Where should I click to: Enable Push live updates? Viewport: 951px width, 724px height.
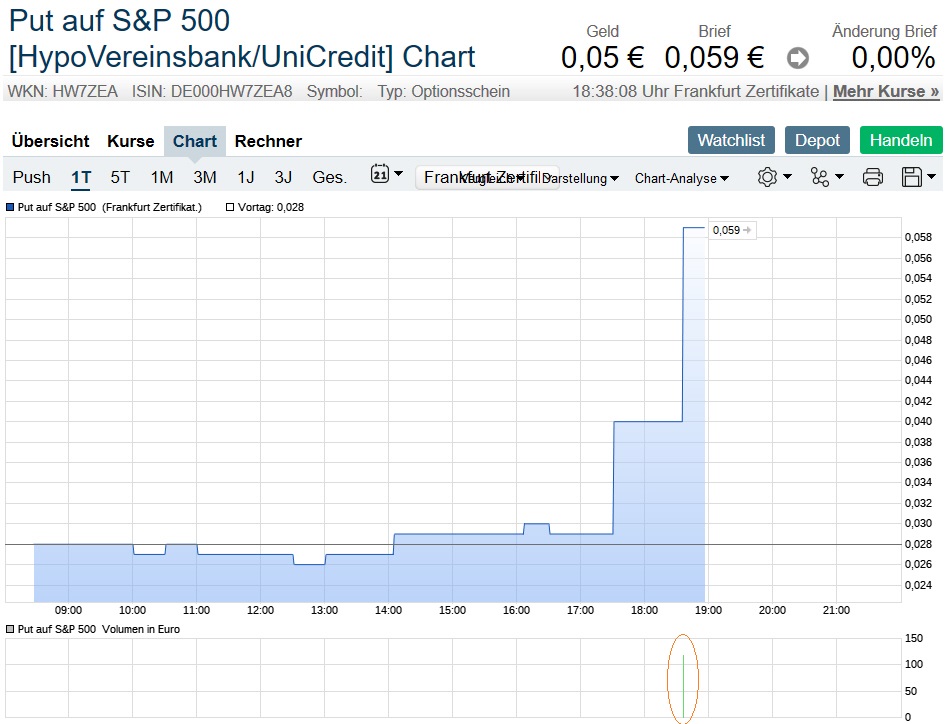point(32,177)
